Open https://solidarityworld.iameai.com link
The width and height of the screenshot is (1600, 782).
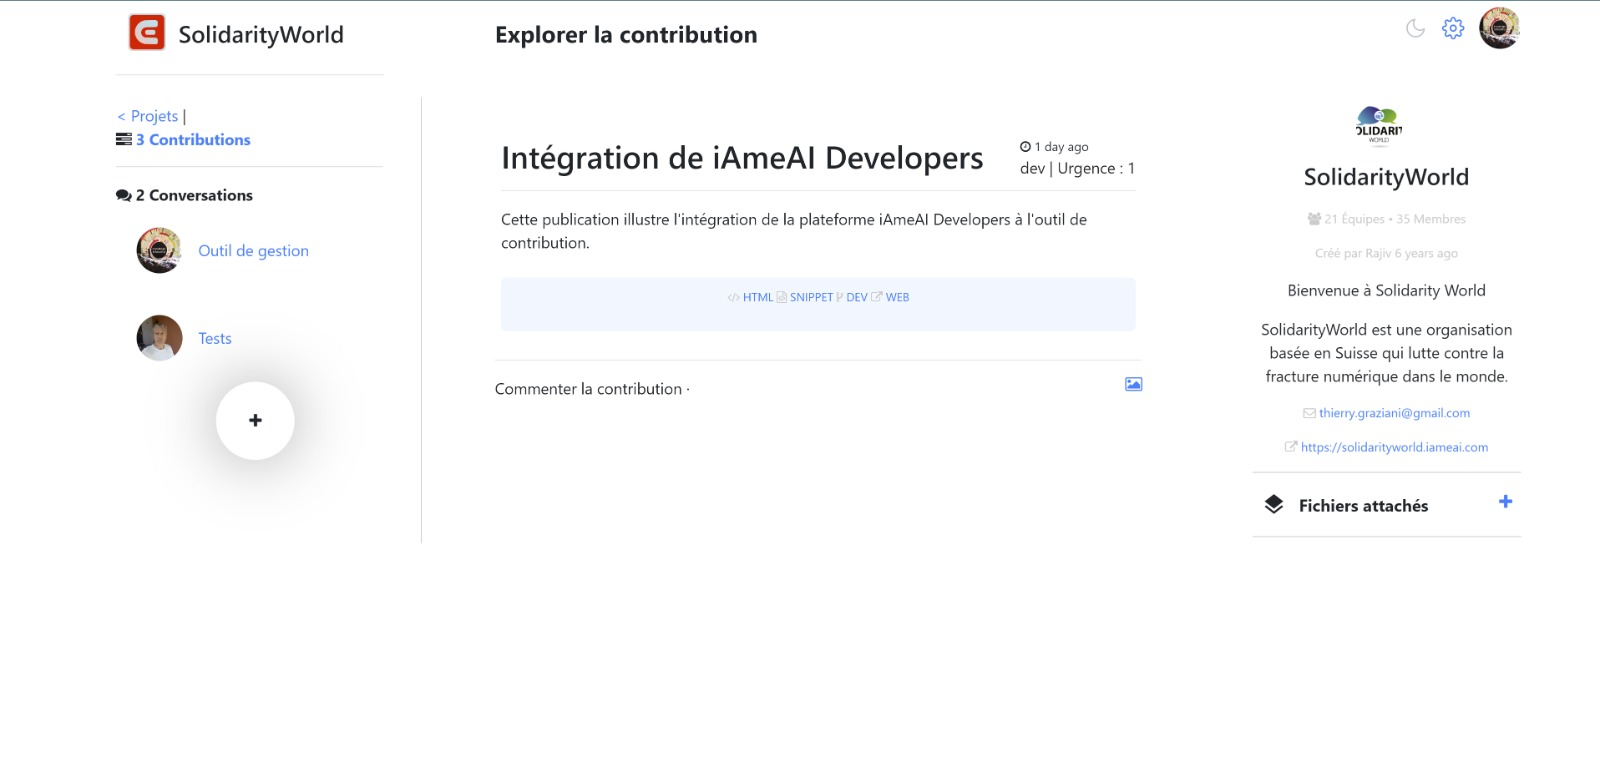pyautogui.click(x=1394, y=447)
